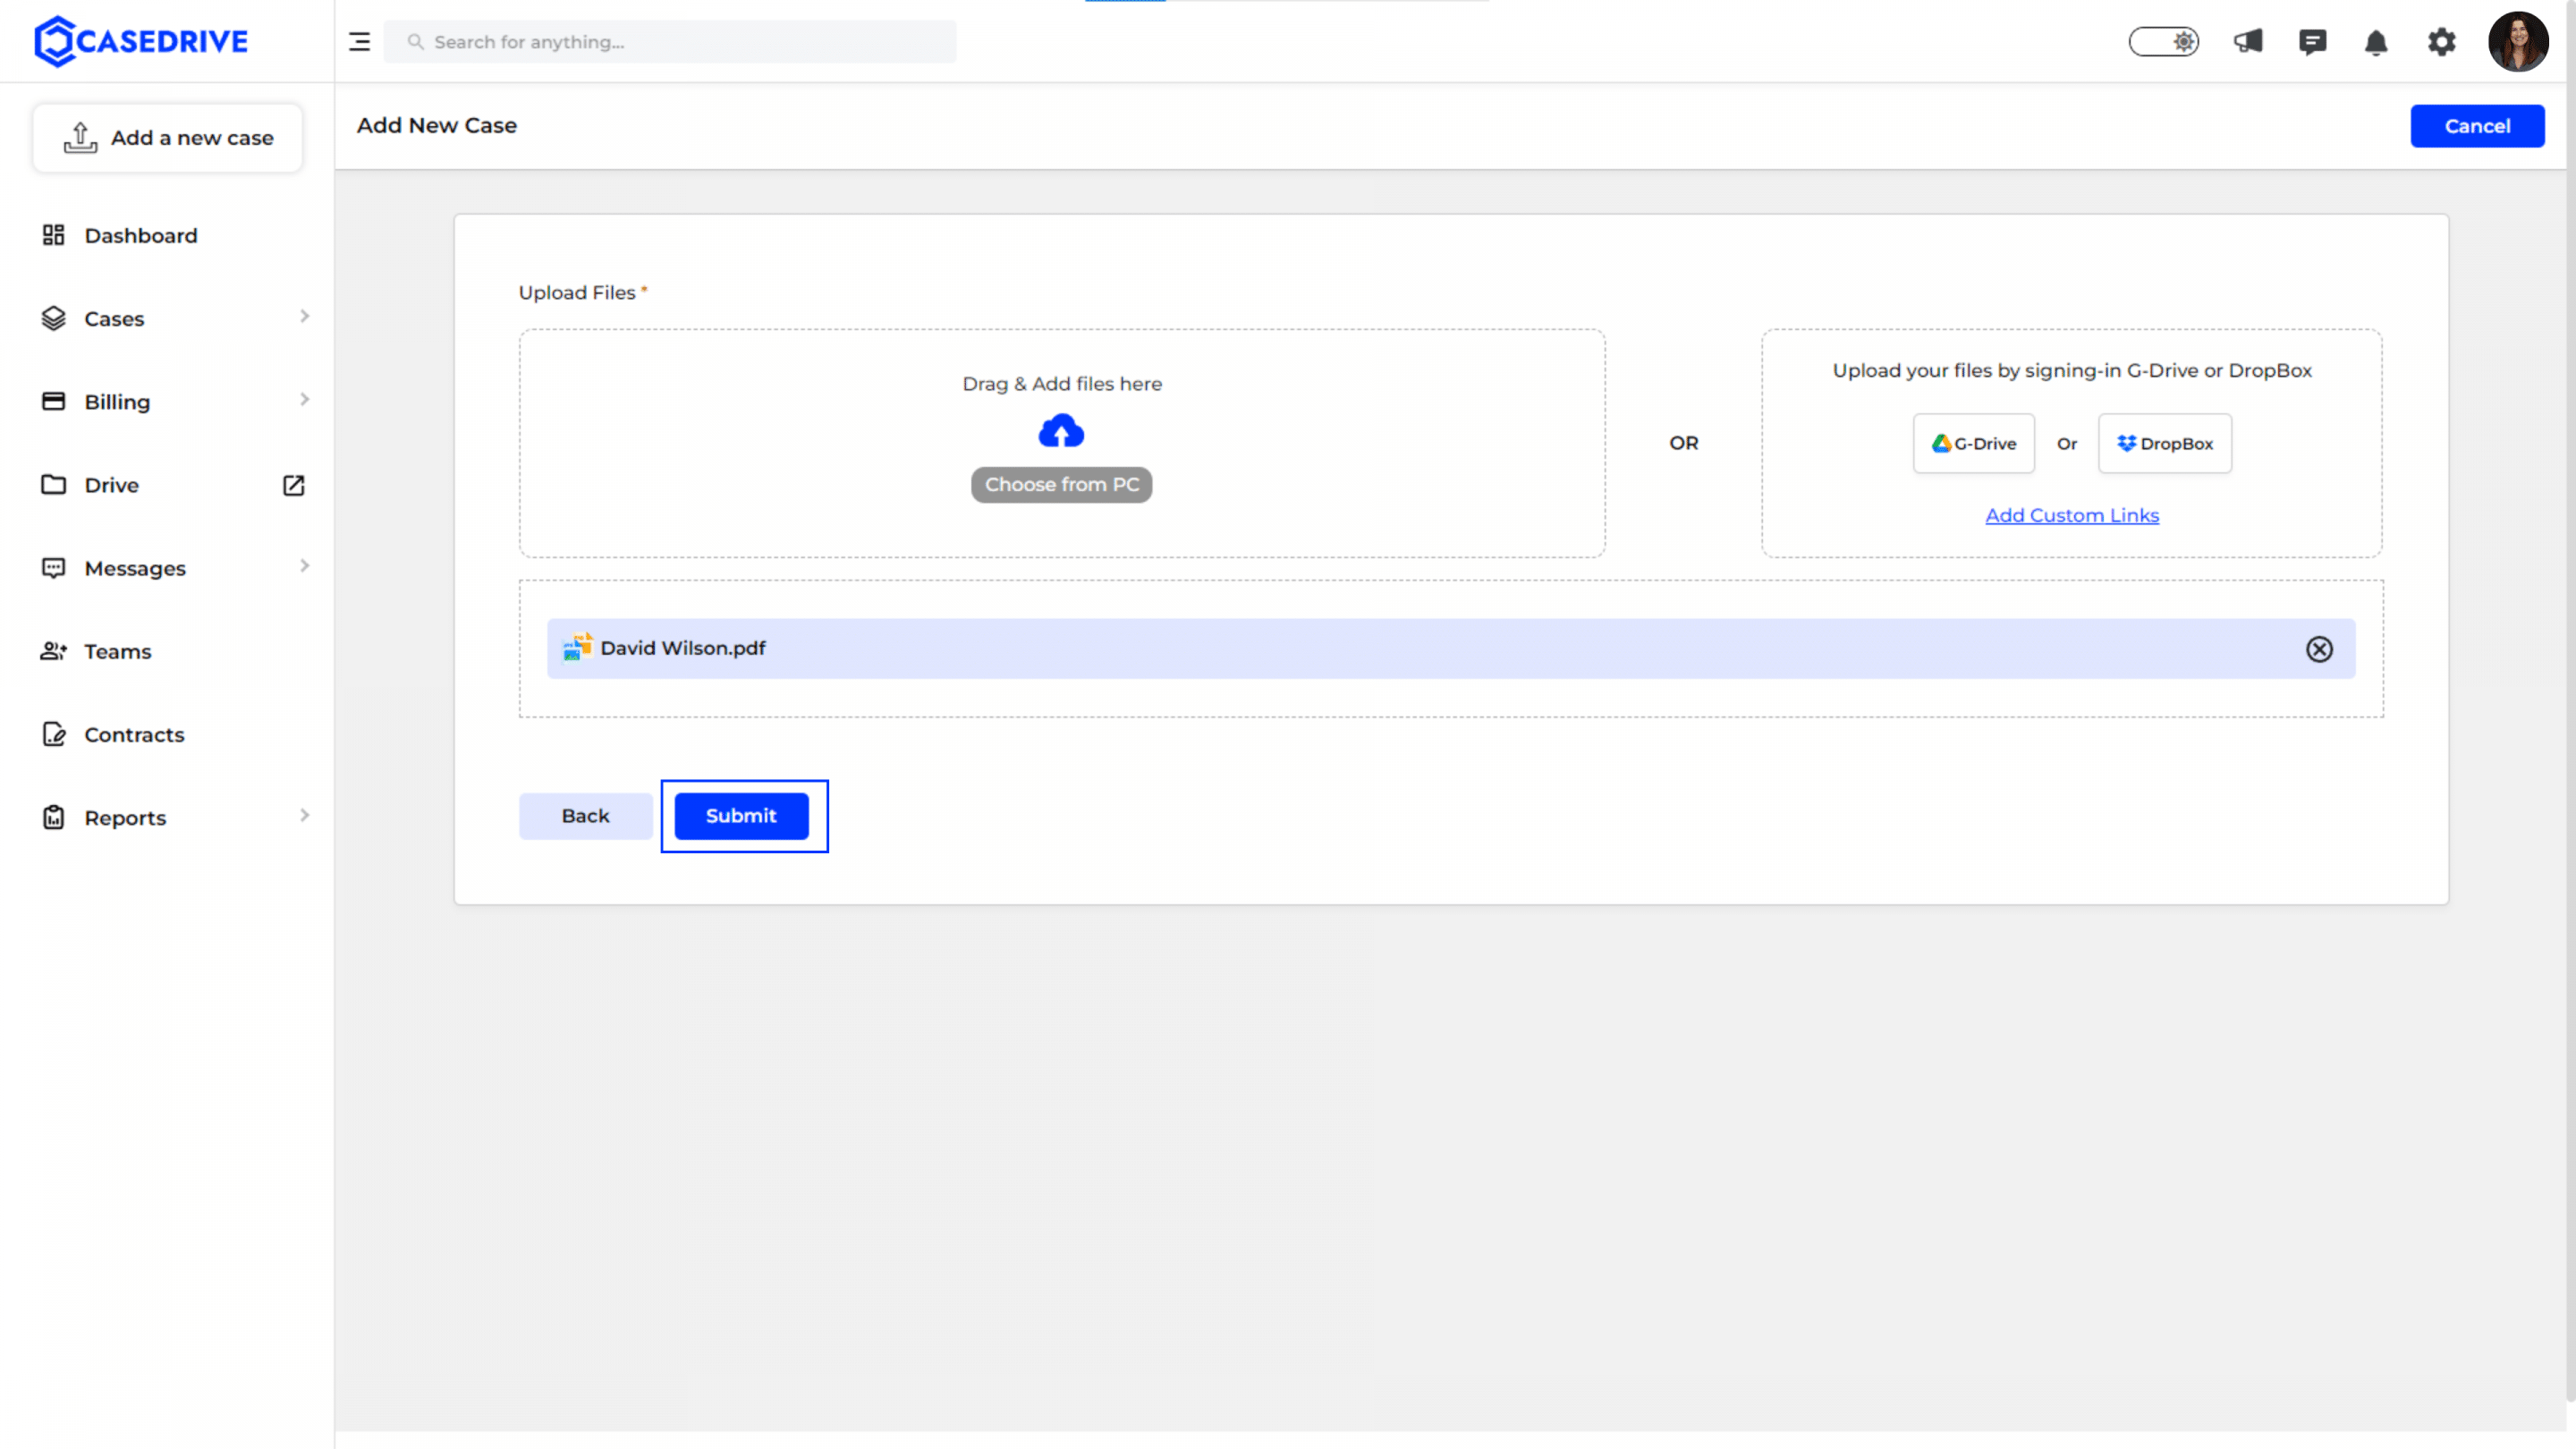Remove David Wilson.pdf with the X icon
This screenshot has width=2576, height=1449.
(x=2319, y=649)
